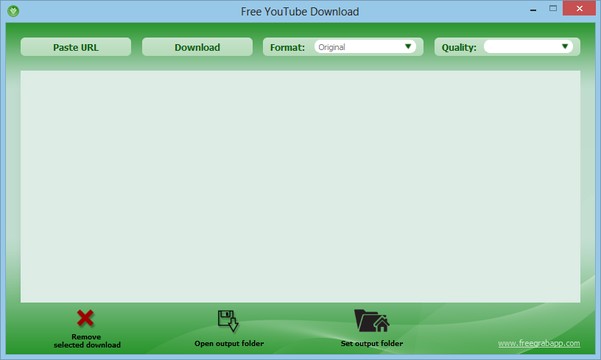Click the green app logo in title bar

tap(13, 11)
